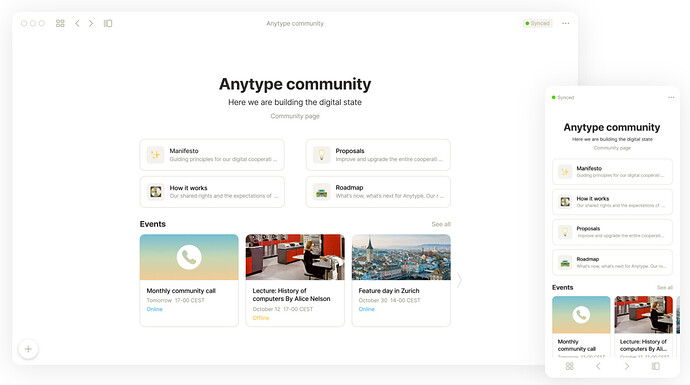The width and height of the screenshot is (690, 385).
Task: Click How it works icon in desktop window
Action: pyautogui.click(x=155, y=192)
